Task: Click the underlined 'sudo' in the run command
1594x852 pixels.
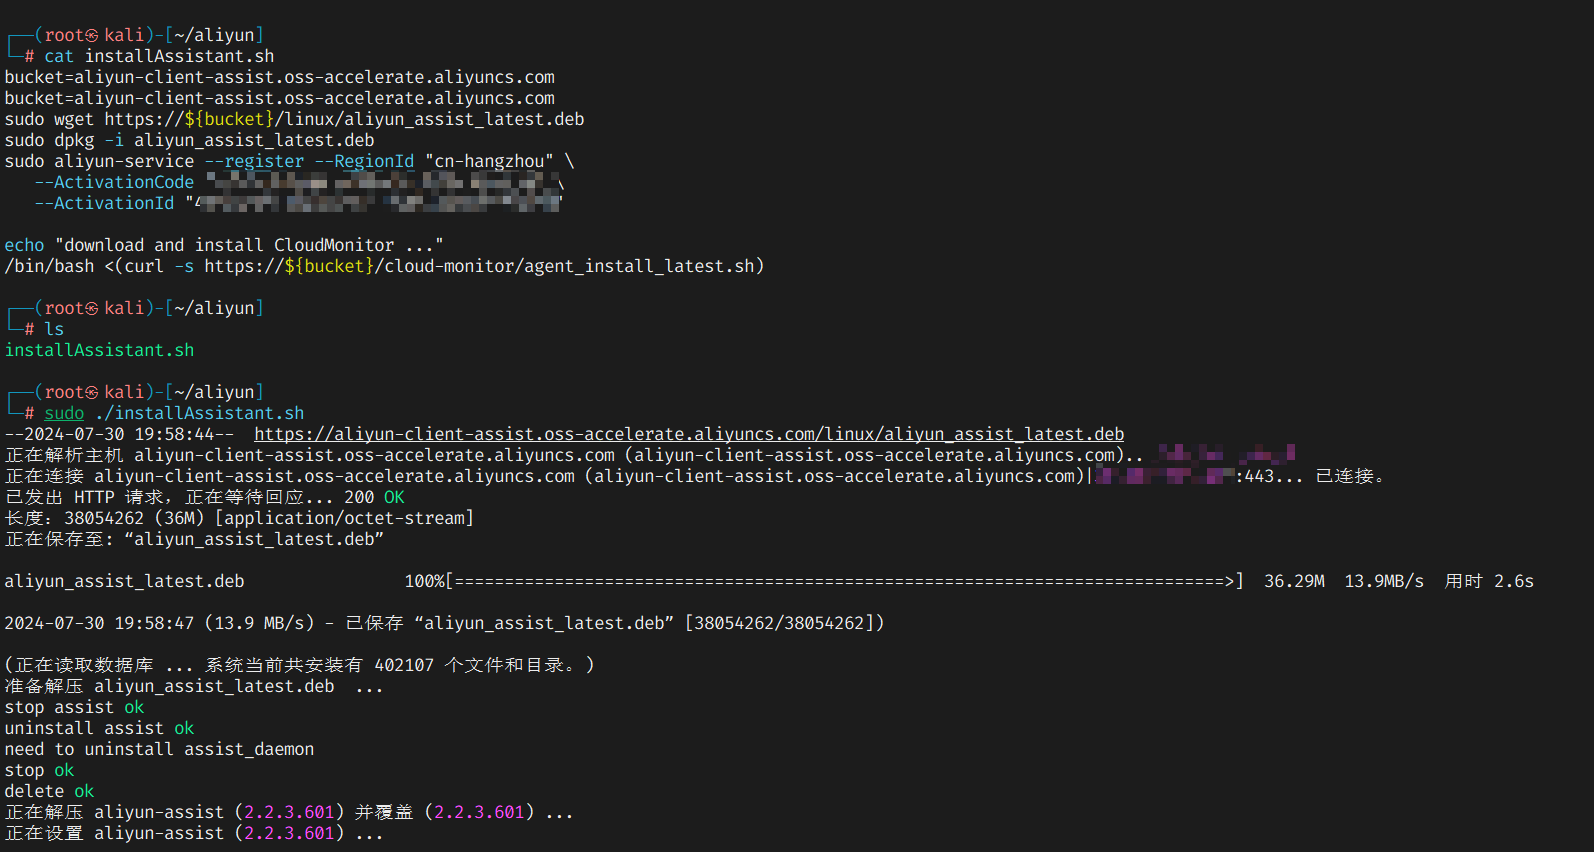Action: tap(64, 413)
